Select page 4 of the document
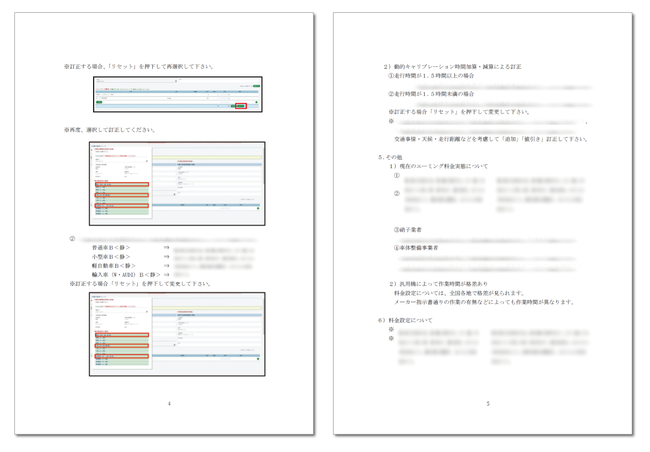650x452 pixels. 164,224
